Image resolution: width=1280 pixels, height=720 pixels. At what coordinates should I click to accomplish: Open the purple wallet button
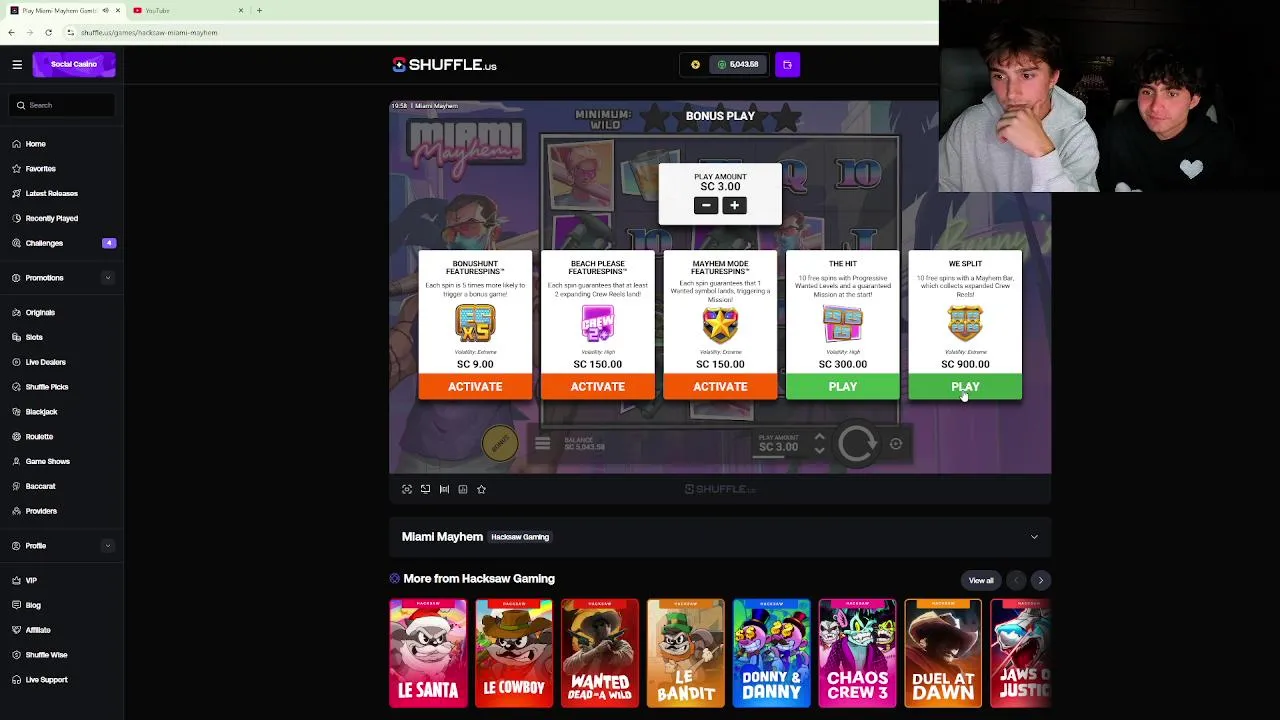787,64
